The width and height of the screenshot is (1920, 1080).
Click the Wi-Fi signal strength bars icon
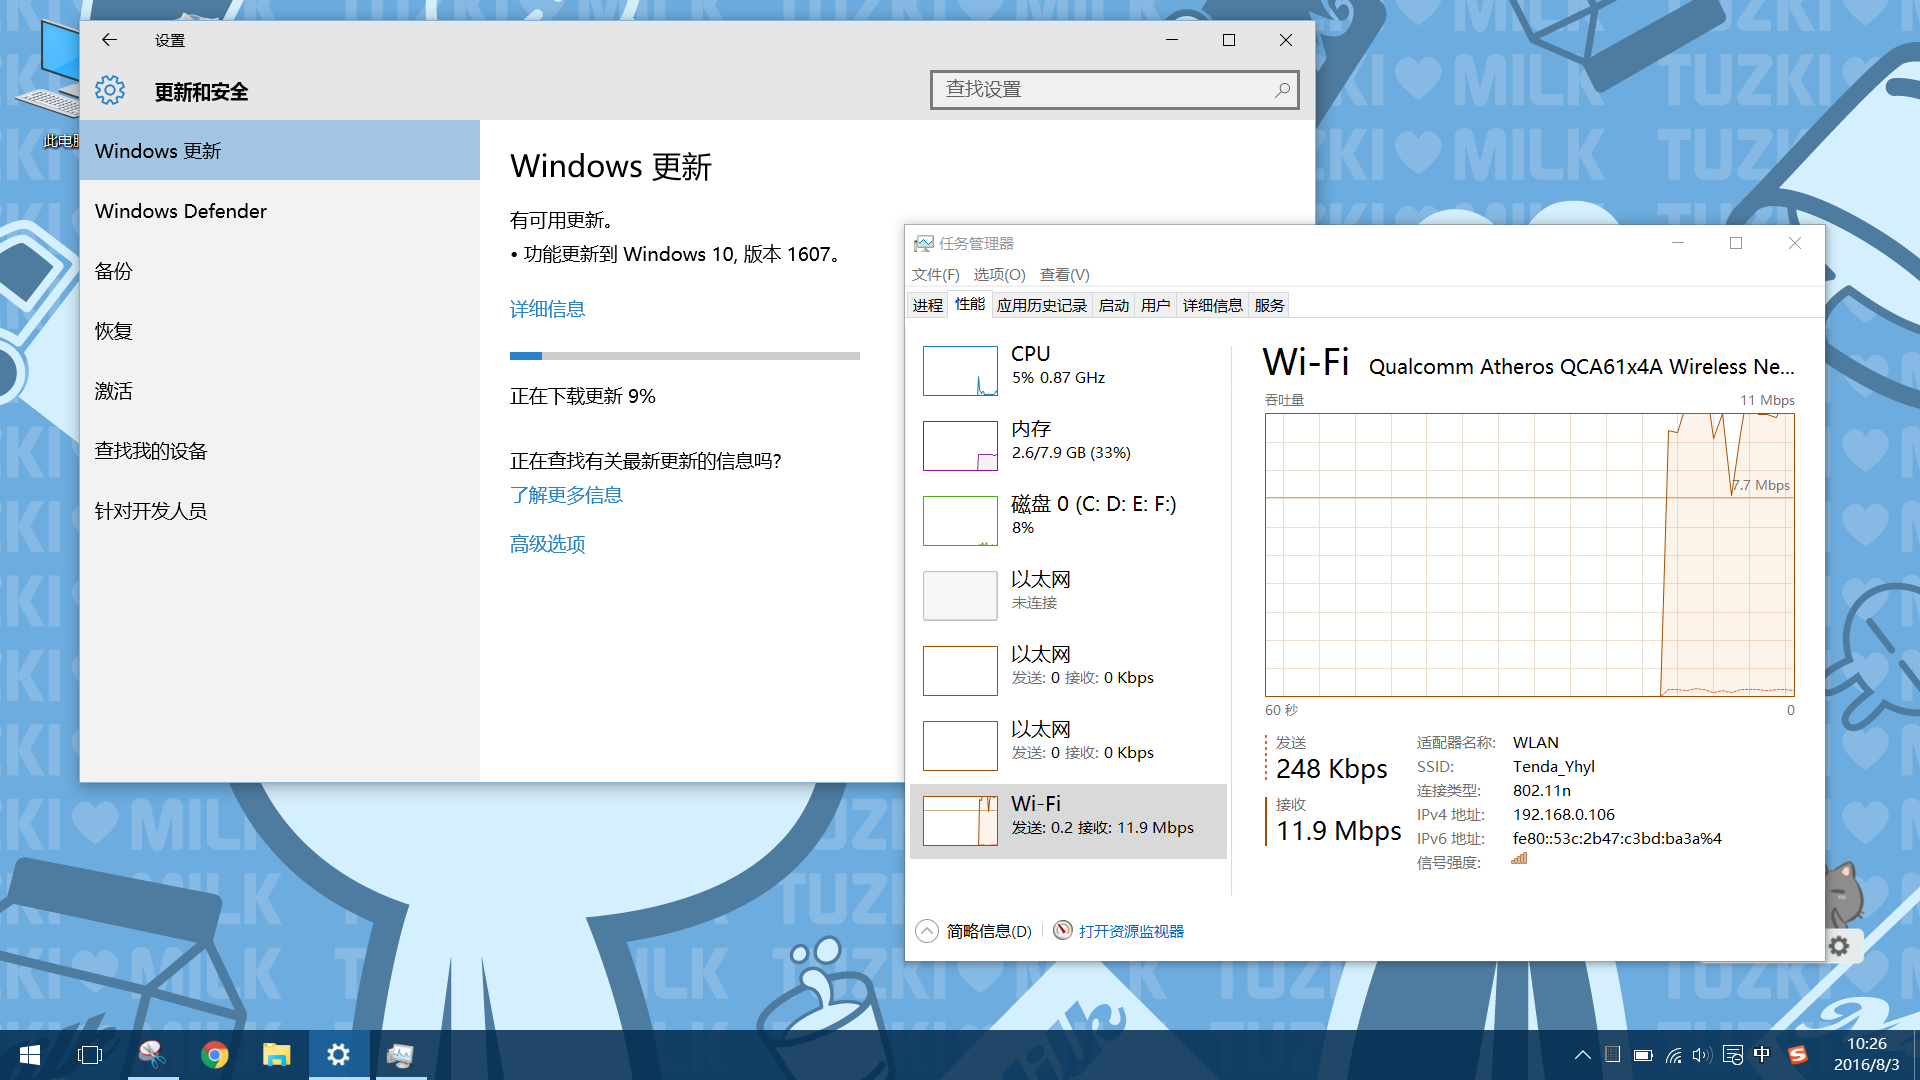point(1519,859)
